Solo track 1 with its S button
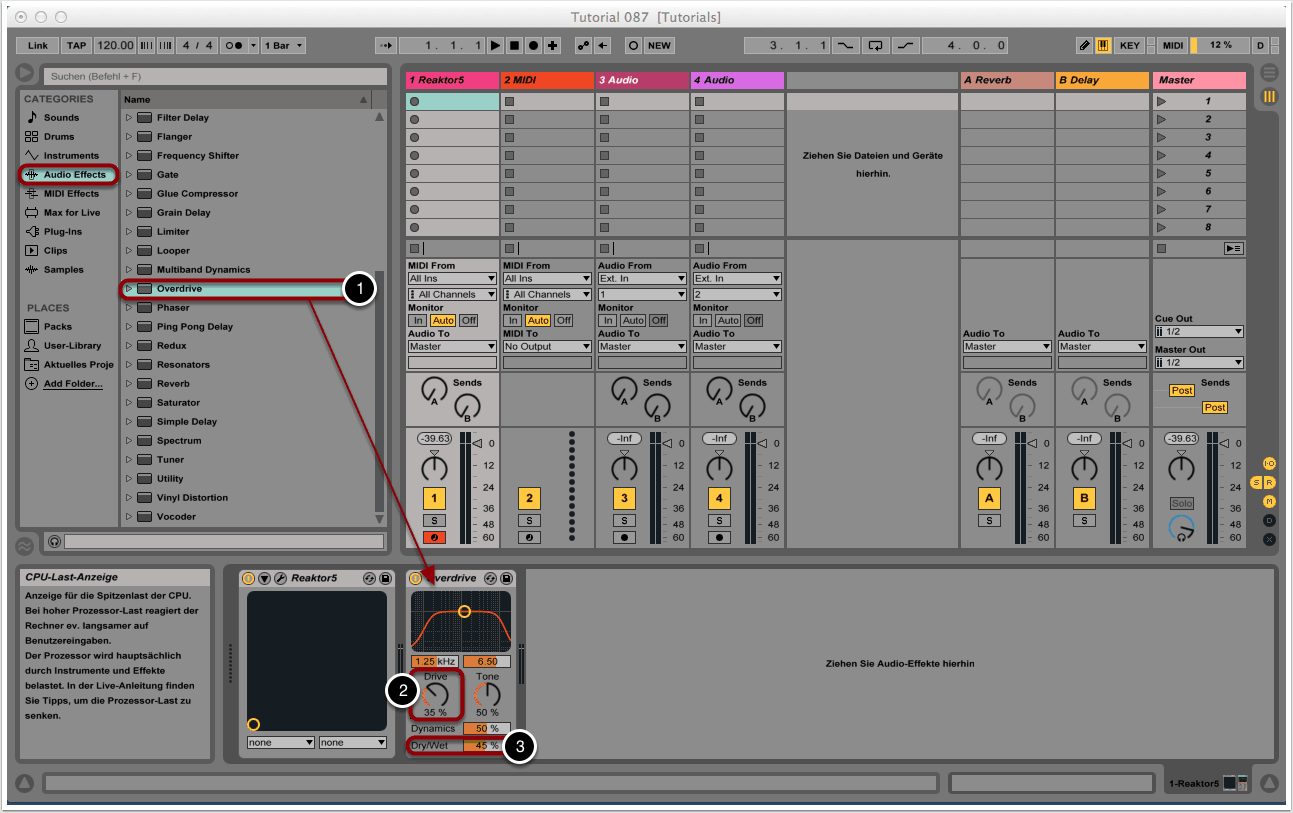Screen dimensions: 1293x813 434,520
